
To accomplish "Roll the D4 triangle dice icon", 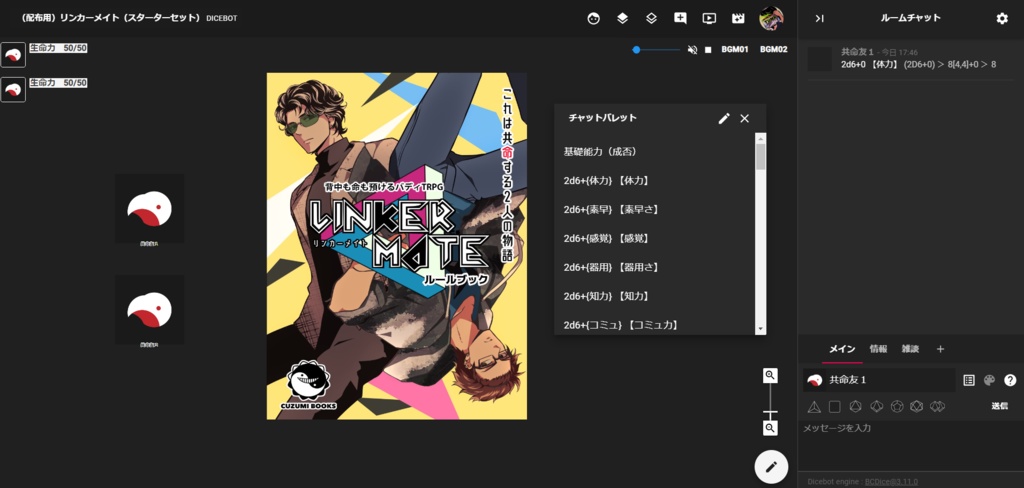I will pyautogui.click(x=814, y=406).
